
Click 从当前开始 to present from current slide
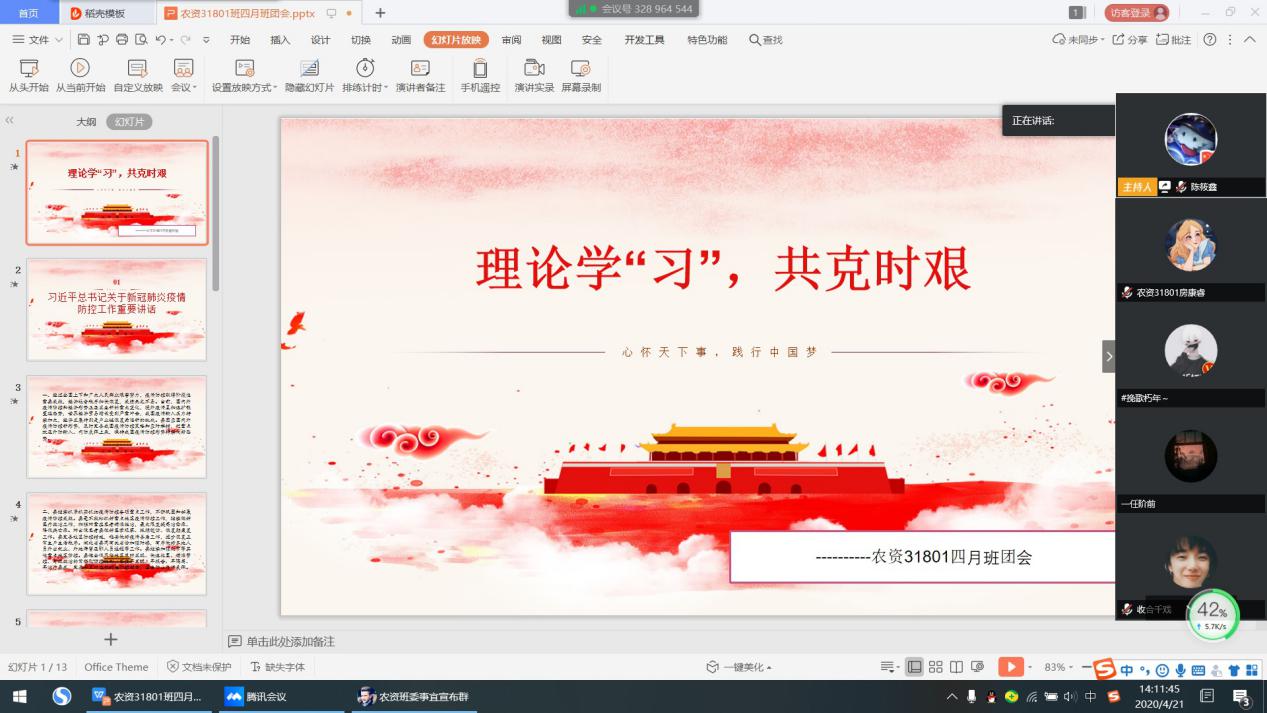[80, 75]
